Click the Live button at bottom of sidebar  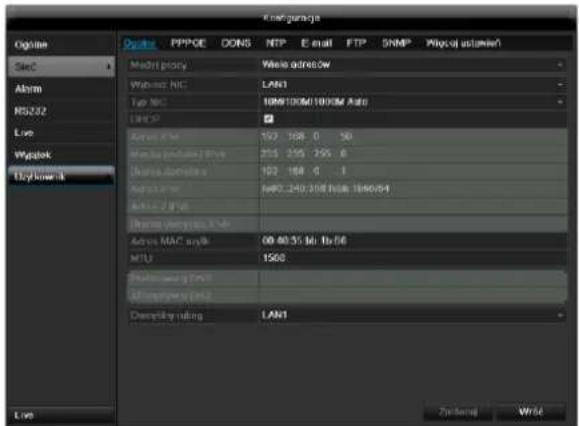(x=61, y=415)
